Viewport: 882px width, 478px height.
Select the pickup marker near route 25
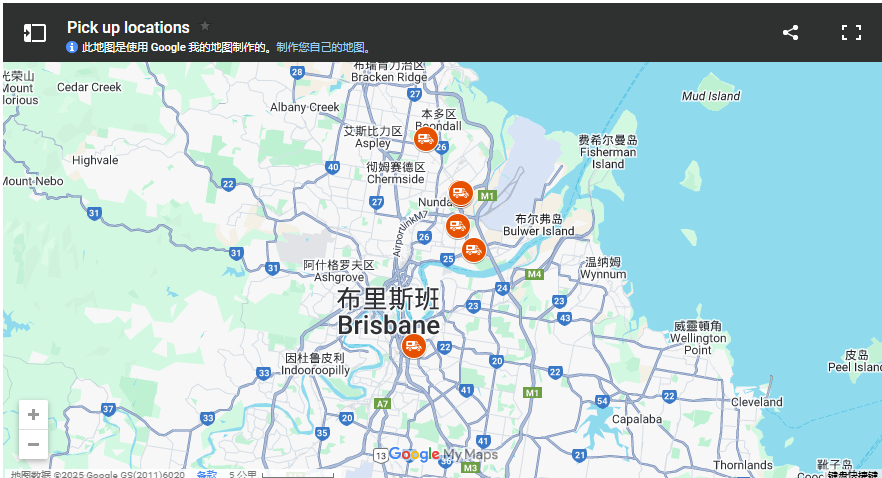click(474, 250)
